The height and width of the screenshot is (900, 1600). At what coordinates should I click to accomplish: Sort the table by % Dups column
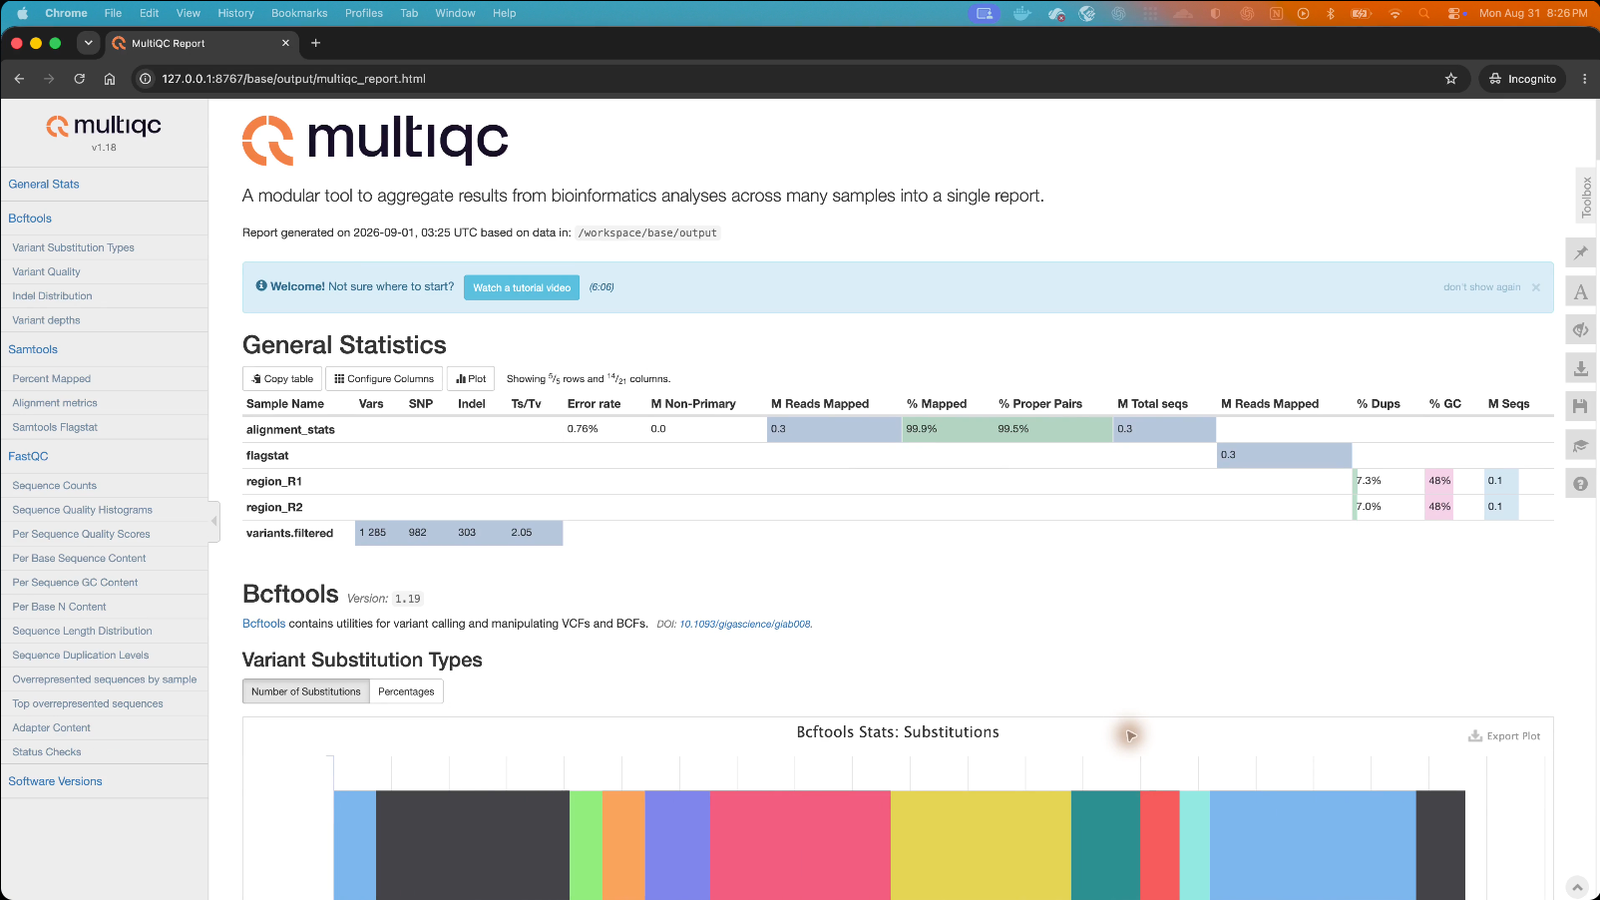(x=1378, y=404)
